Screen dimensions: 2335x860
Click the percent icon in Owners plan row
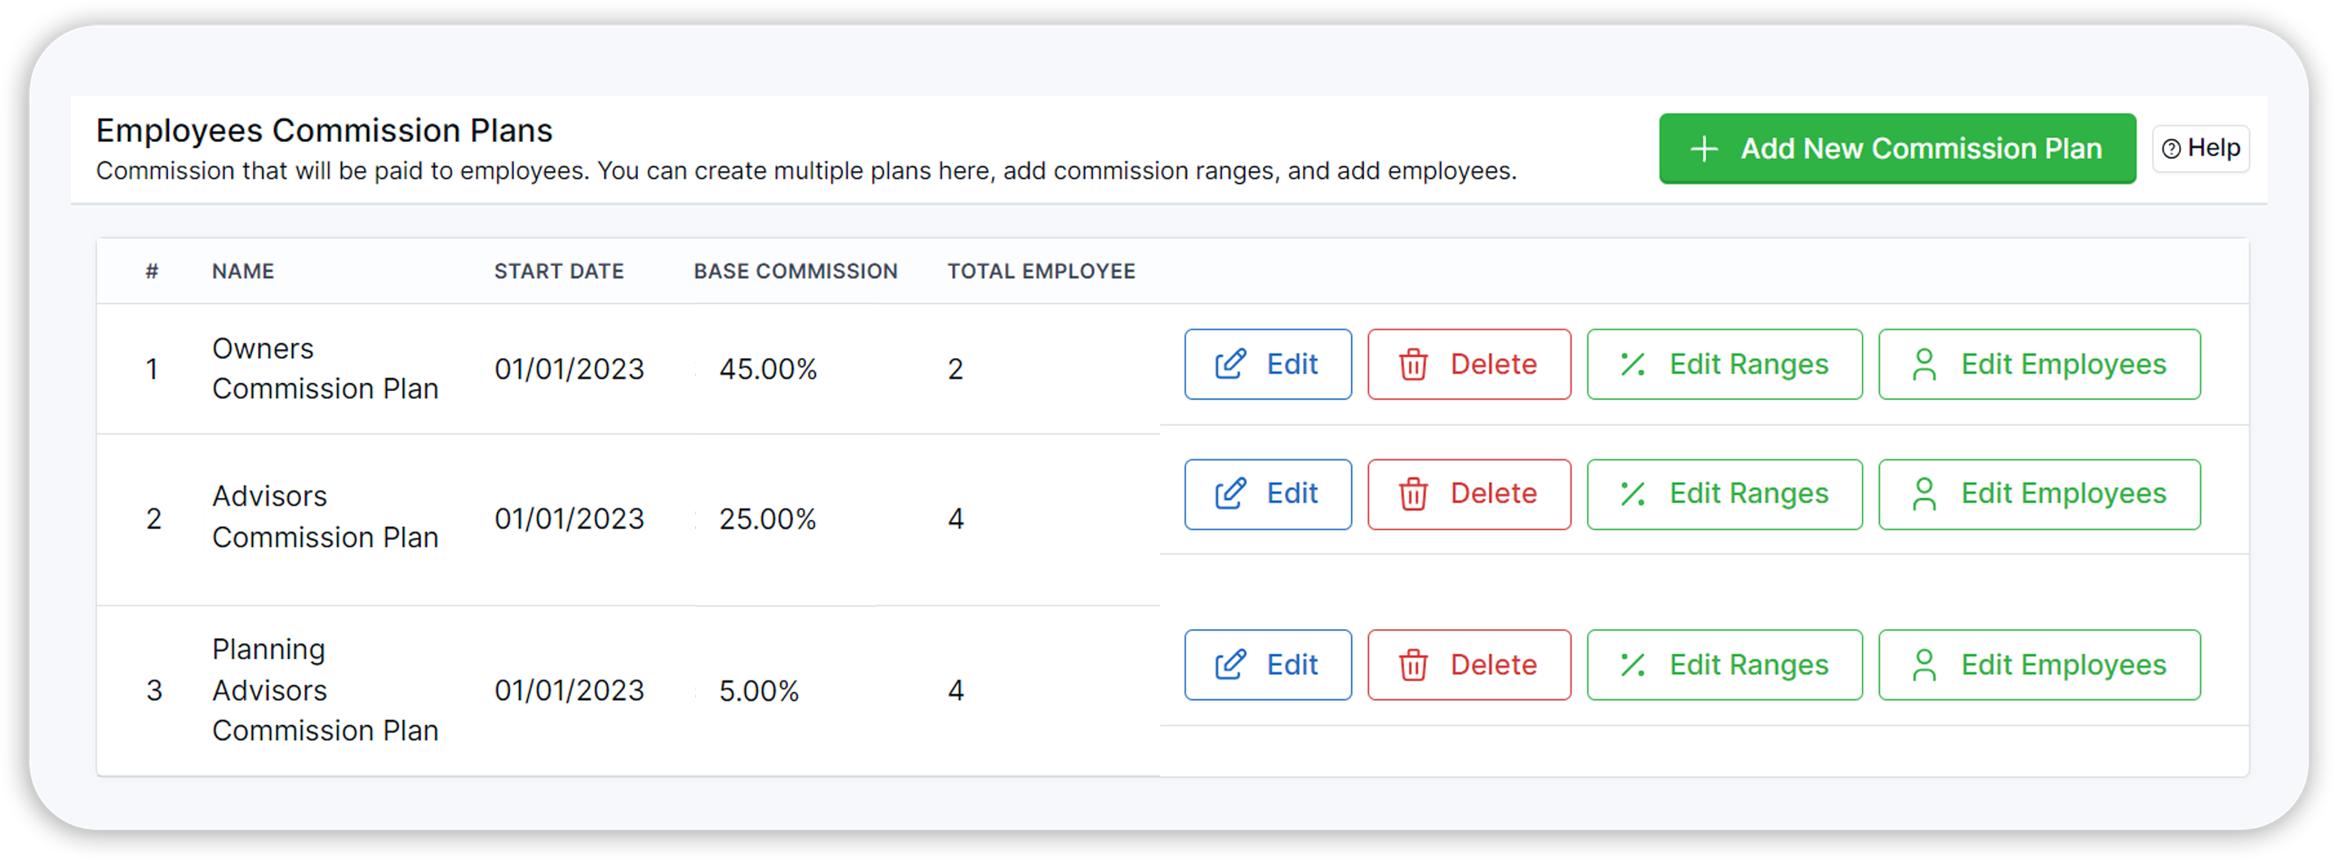pos(1633,364)
